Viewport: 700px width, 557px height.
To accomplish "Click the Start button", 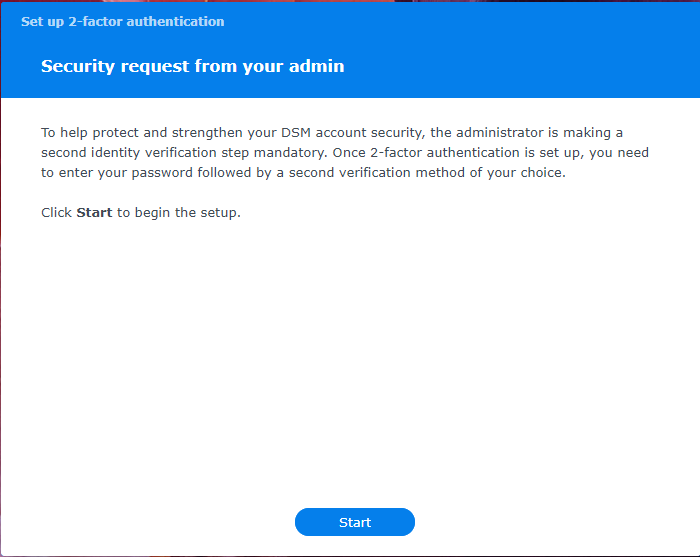I will coord(354,522).
